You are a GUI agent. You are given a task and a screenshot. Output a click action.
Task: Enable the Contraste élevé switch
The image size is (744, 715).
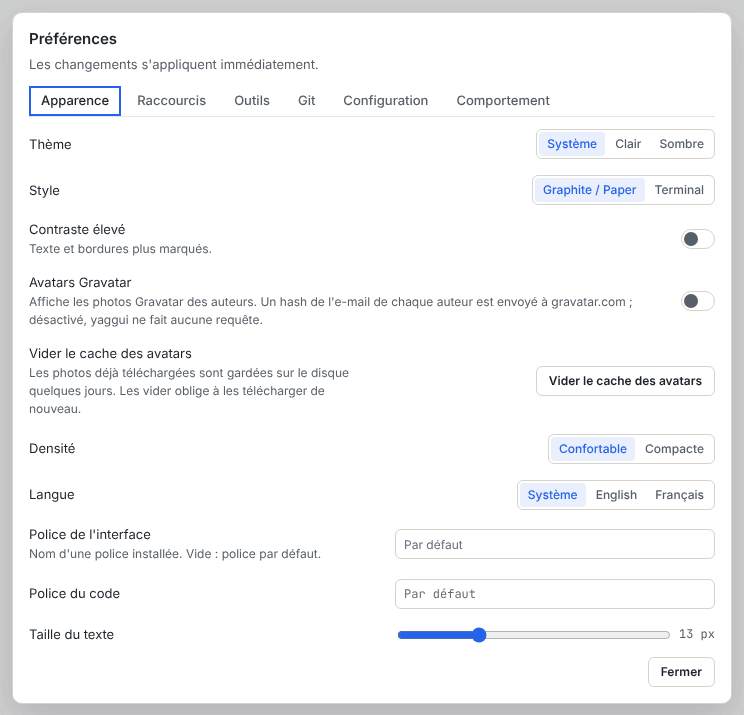[x=698, y=239]
